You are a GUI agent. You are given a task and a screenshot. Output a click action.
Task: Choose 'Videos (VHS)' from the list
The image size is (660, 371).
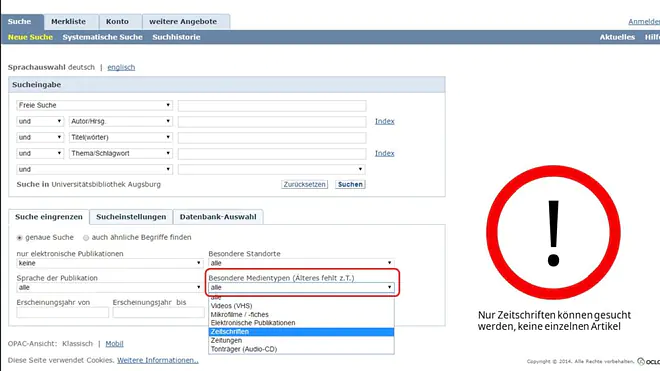(301, 306)
